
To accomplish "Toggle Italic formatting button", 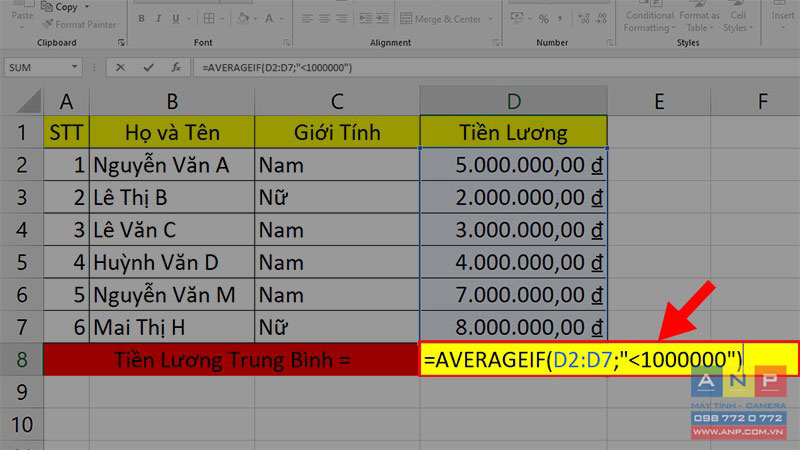I will (x=158, y=19).
